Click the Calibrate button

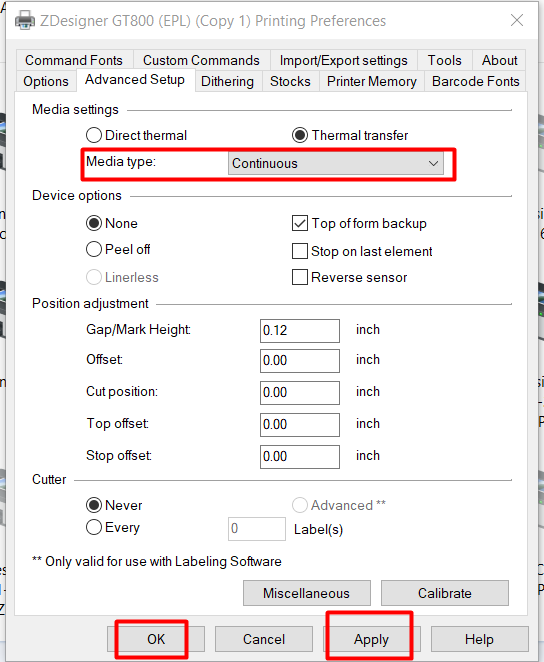pos(445,593)
